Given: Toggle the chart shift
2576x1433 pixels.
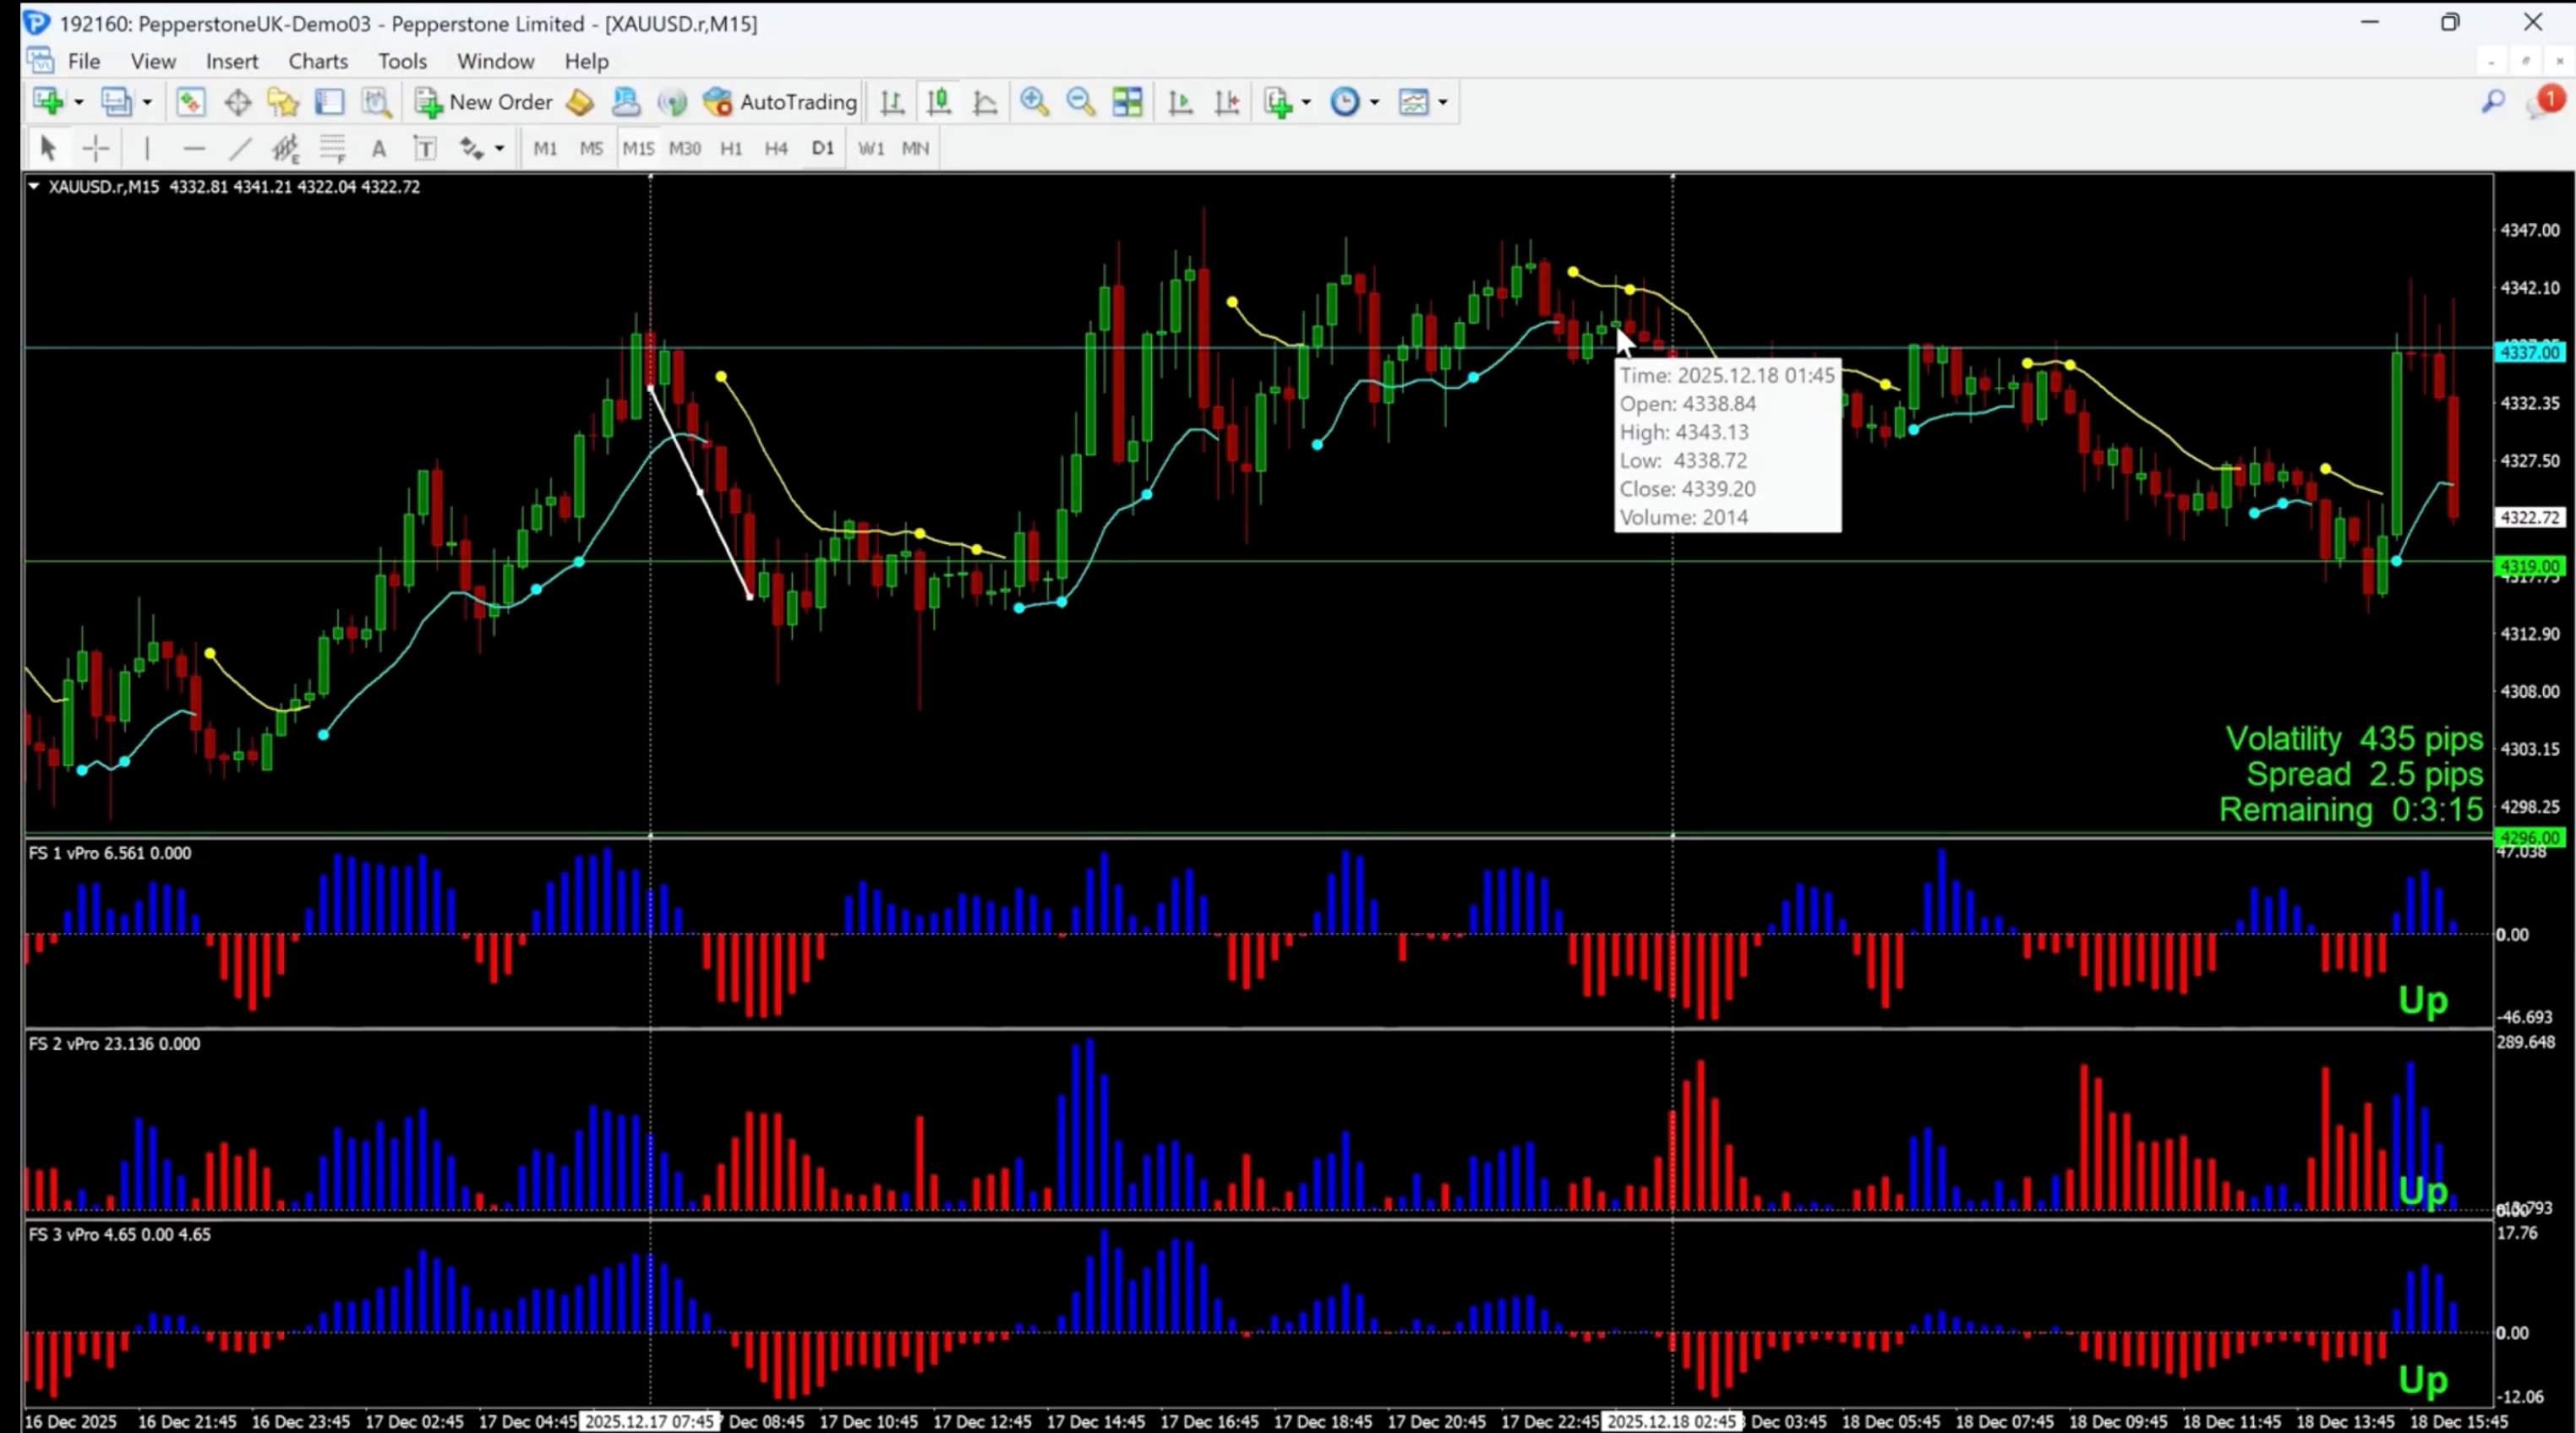Looking at the screenshot, I should point(1227,101).
